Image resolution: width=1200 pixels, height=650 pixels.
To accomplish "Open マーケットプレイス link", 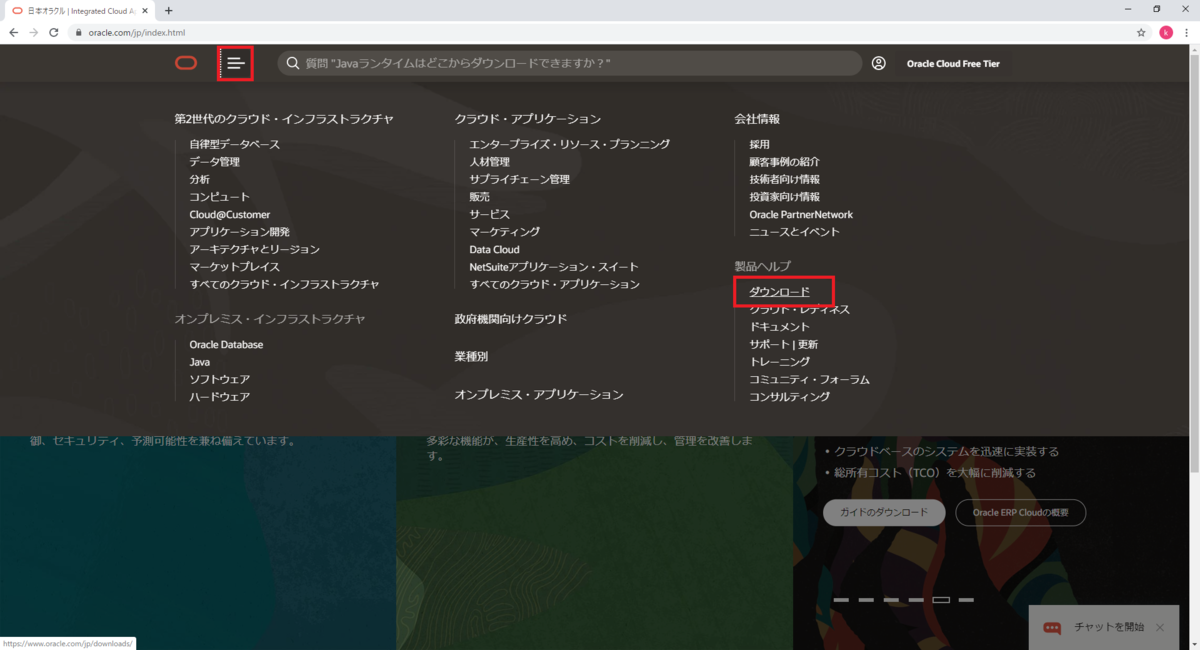I will (x=235, y=267).
